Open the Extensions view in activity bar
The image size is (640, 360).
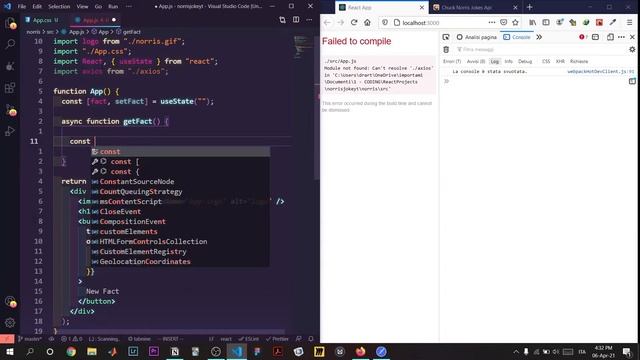pyautogui.click(x=10, y=88)
